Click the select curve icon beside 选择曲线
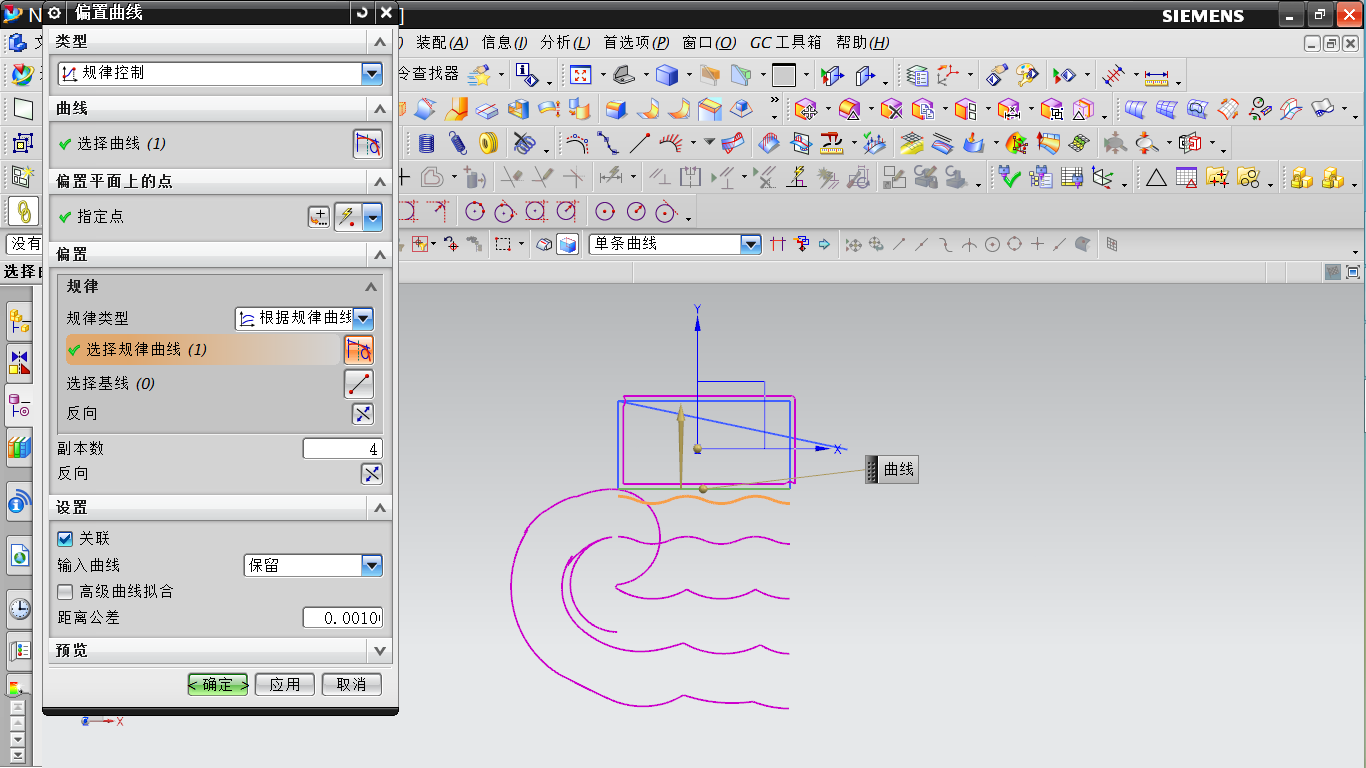This screenshot has height=768, width=1366. 368,144
